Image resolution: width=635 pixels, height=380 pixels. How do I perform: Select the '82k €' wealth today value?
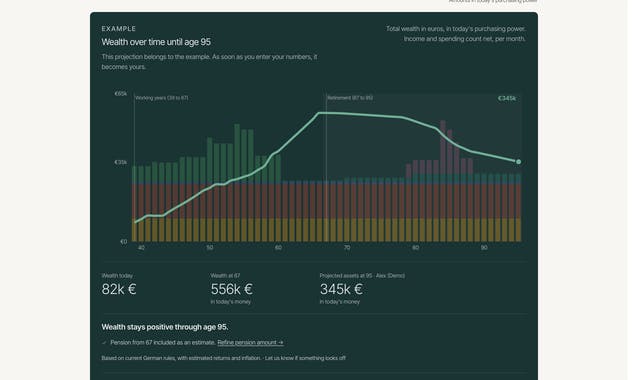pyautogui.click(x=119, y=289)
